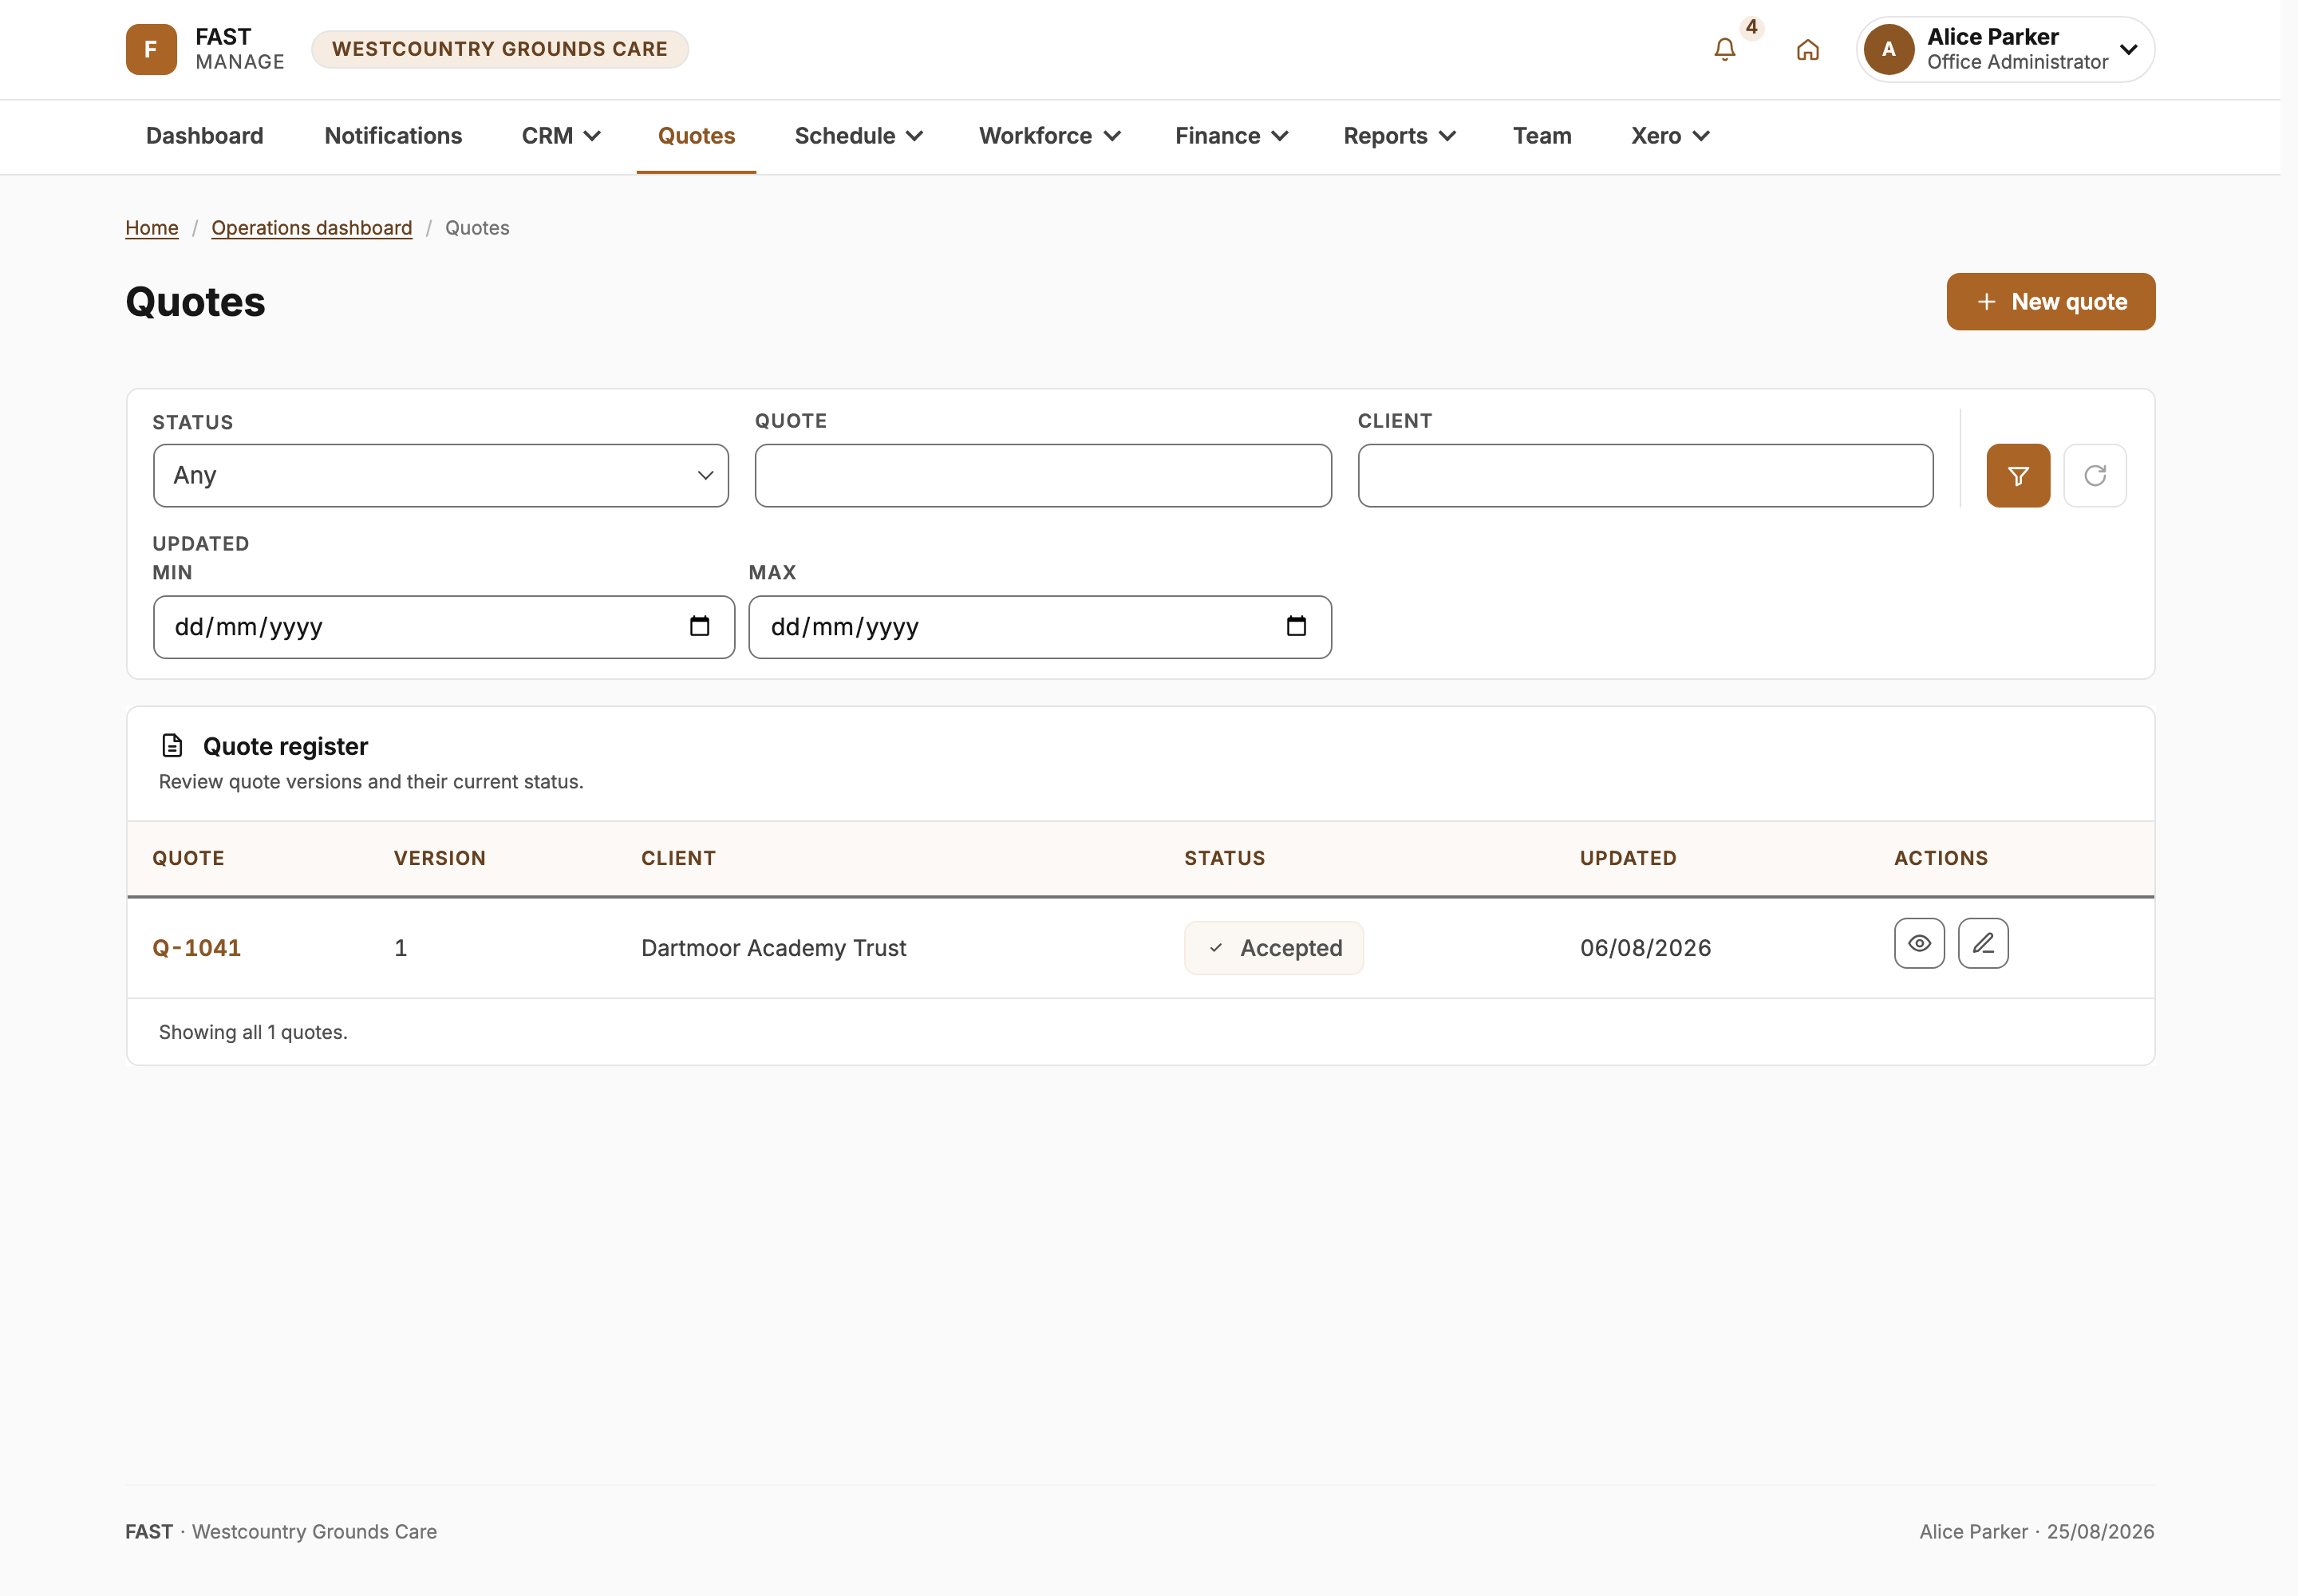Focus the Quote filter input field

[x=1043, y=476]
